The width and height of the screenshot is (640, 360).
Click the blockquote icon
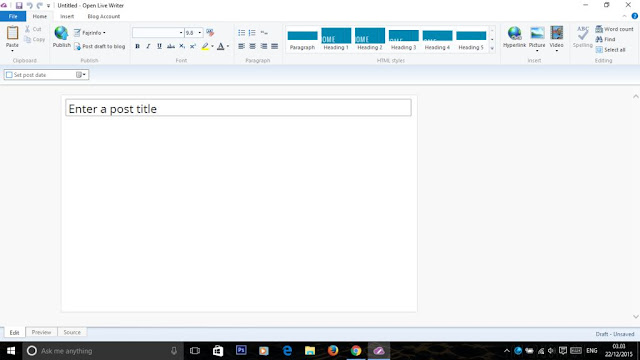pos(264,33)
